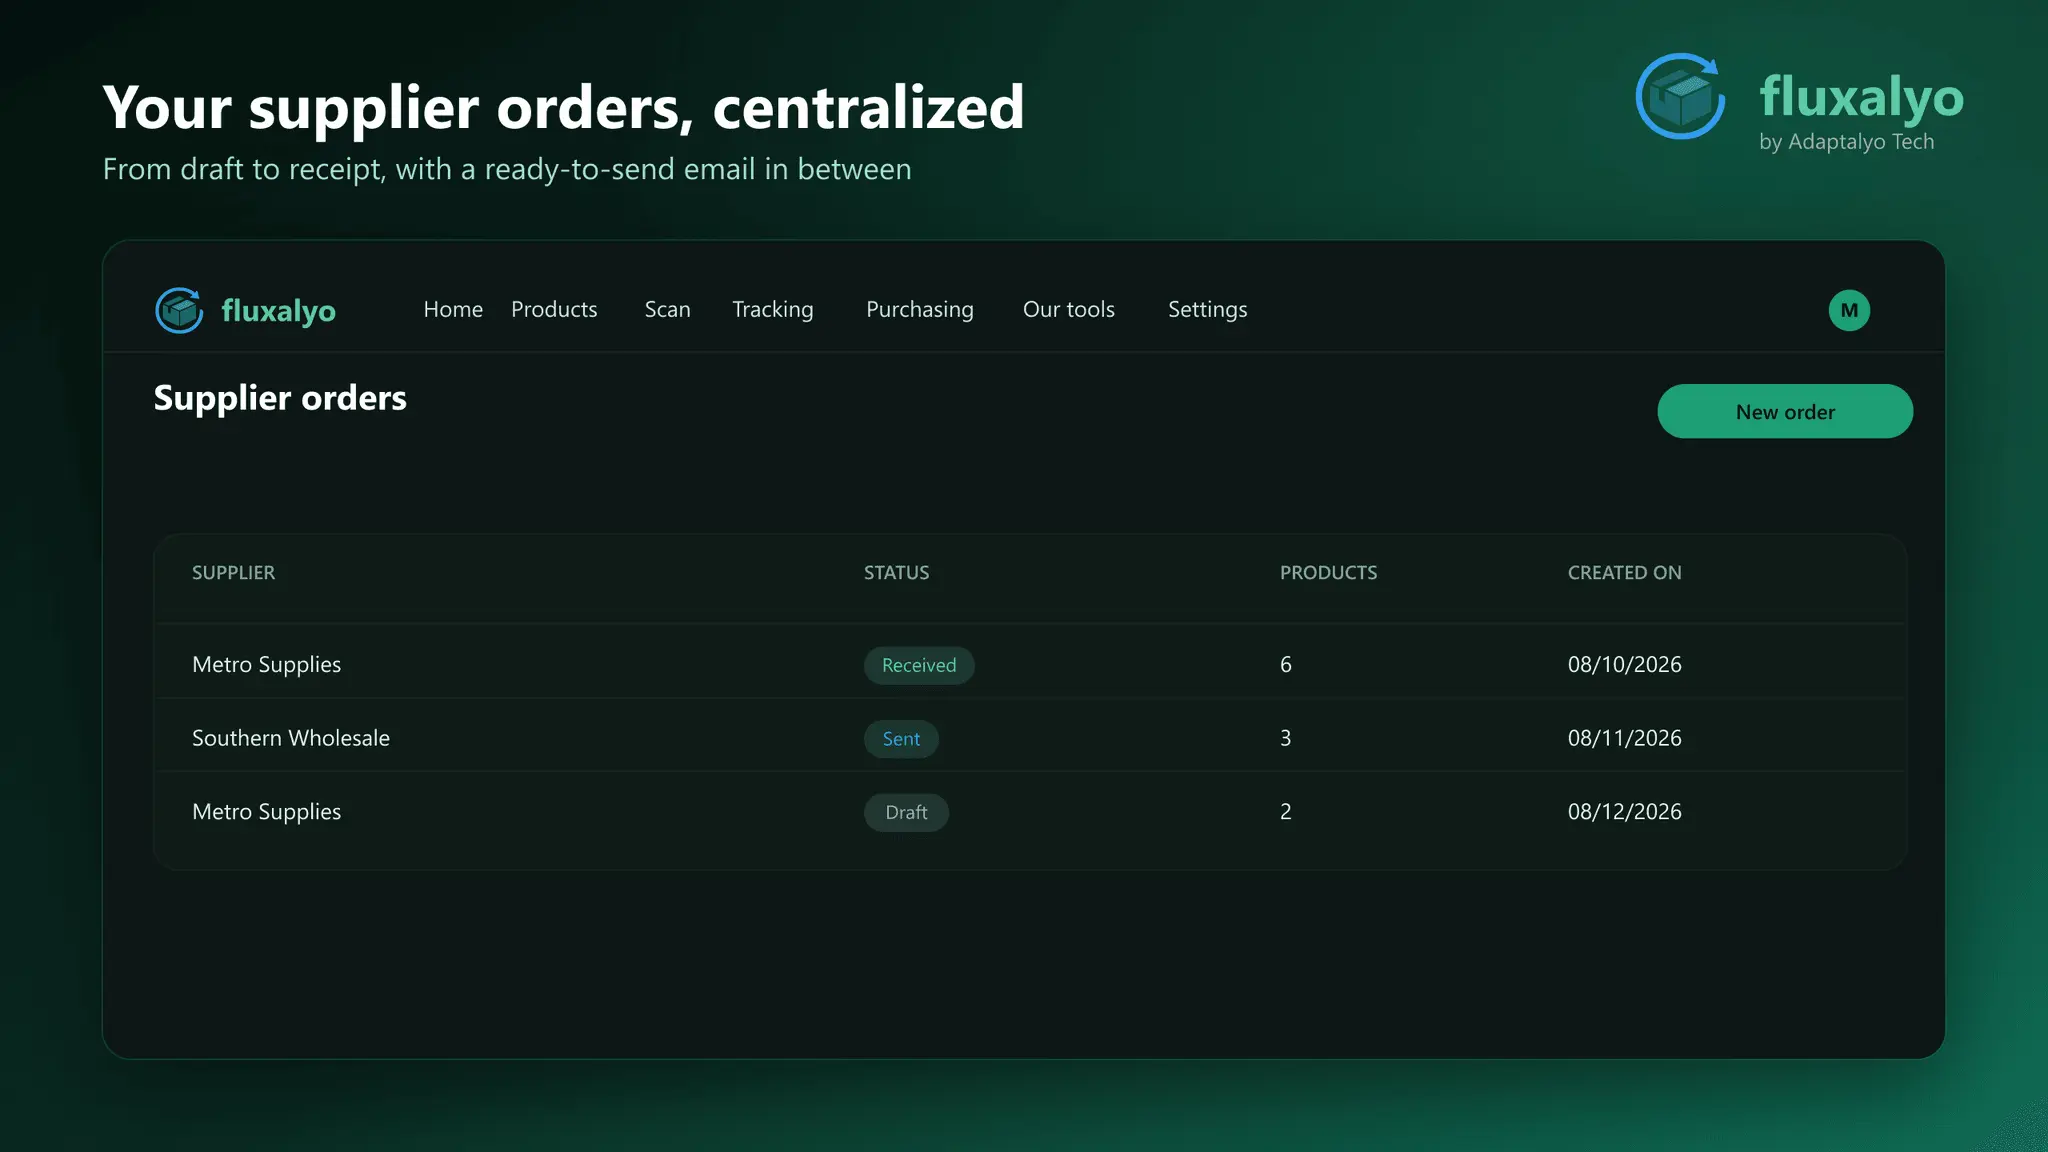Sort by the PRODUCTS column header
This screenshot has height=1152, width=2048.
click(1328, 573)
